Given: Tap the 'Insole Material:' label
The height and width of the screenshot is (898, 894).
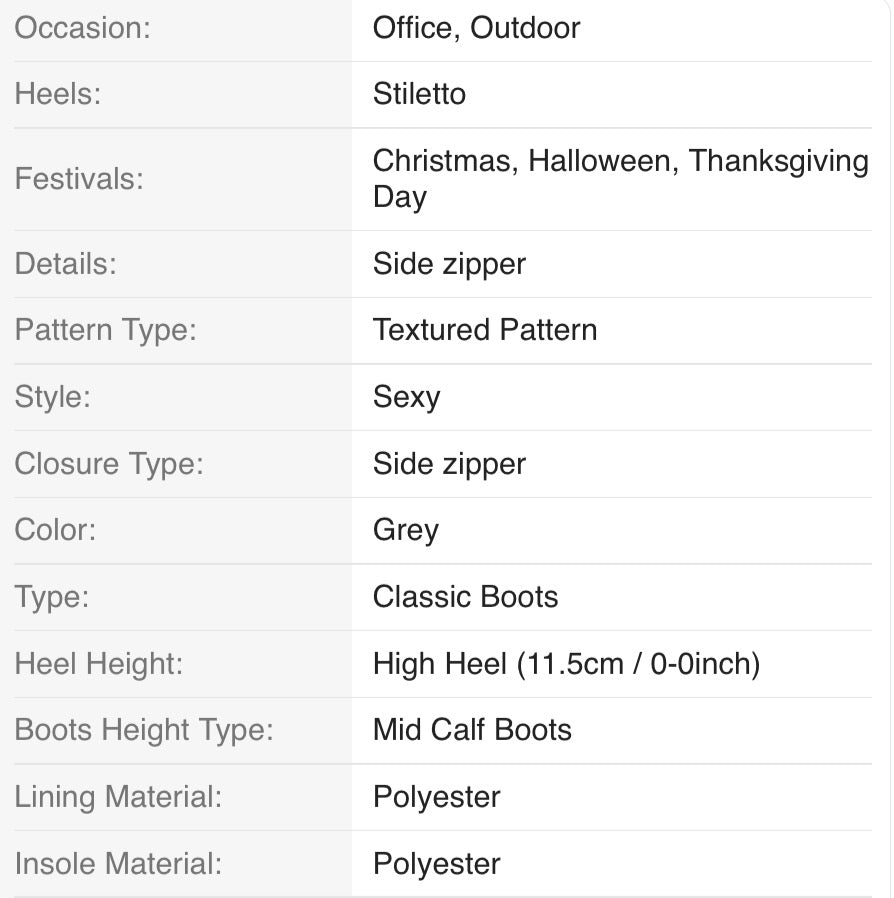Looking at the screenshot, I should (117, 864).
